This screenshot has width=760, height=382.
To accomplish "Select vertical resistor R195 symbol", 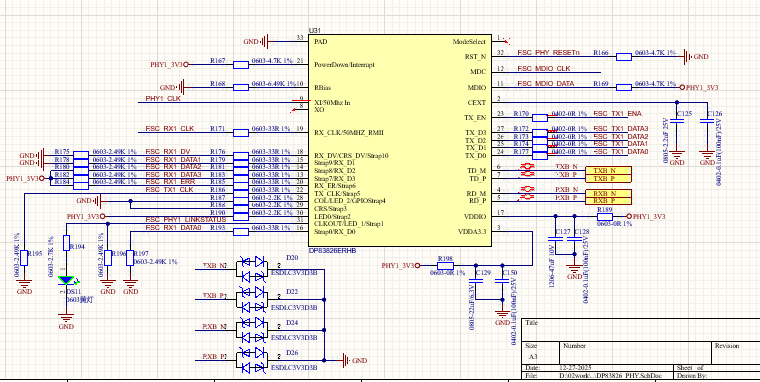I will click(24, 258).
